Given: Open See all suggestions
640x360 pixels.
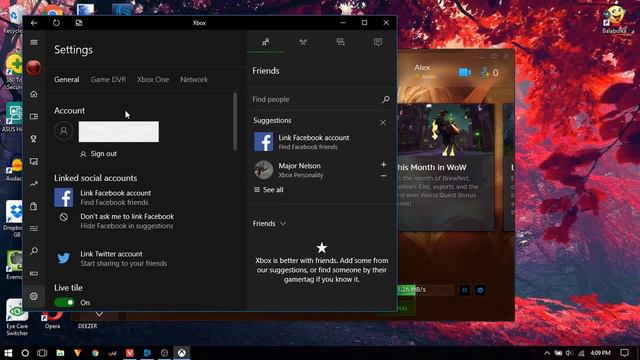Looking at the screenshot, I should (x=269, y=190).
